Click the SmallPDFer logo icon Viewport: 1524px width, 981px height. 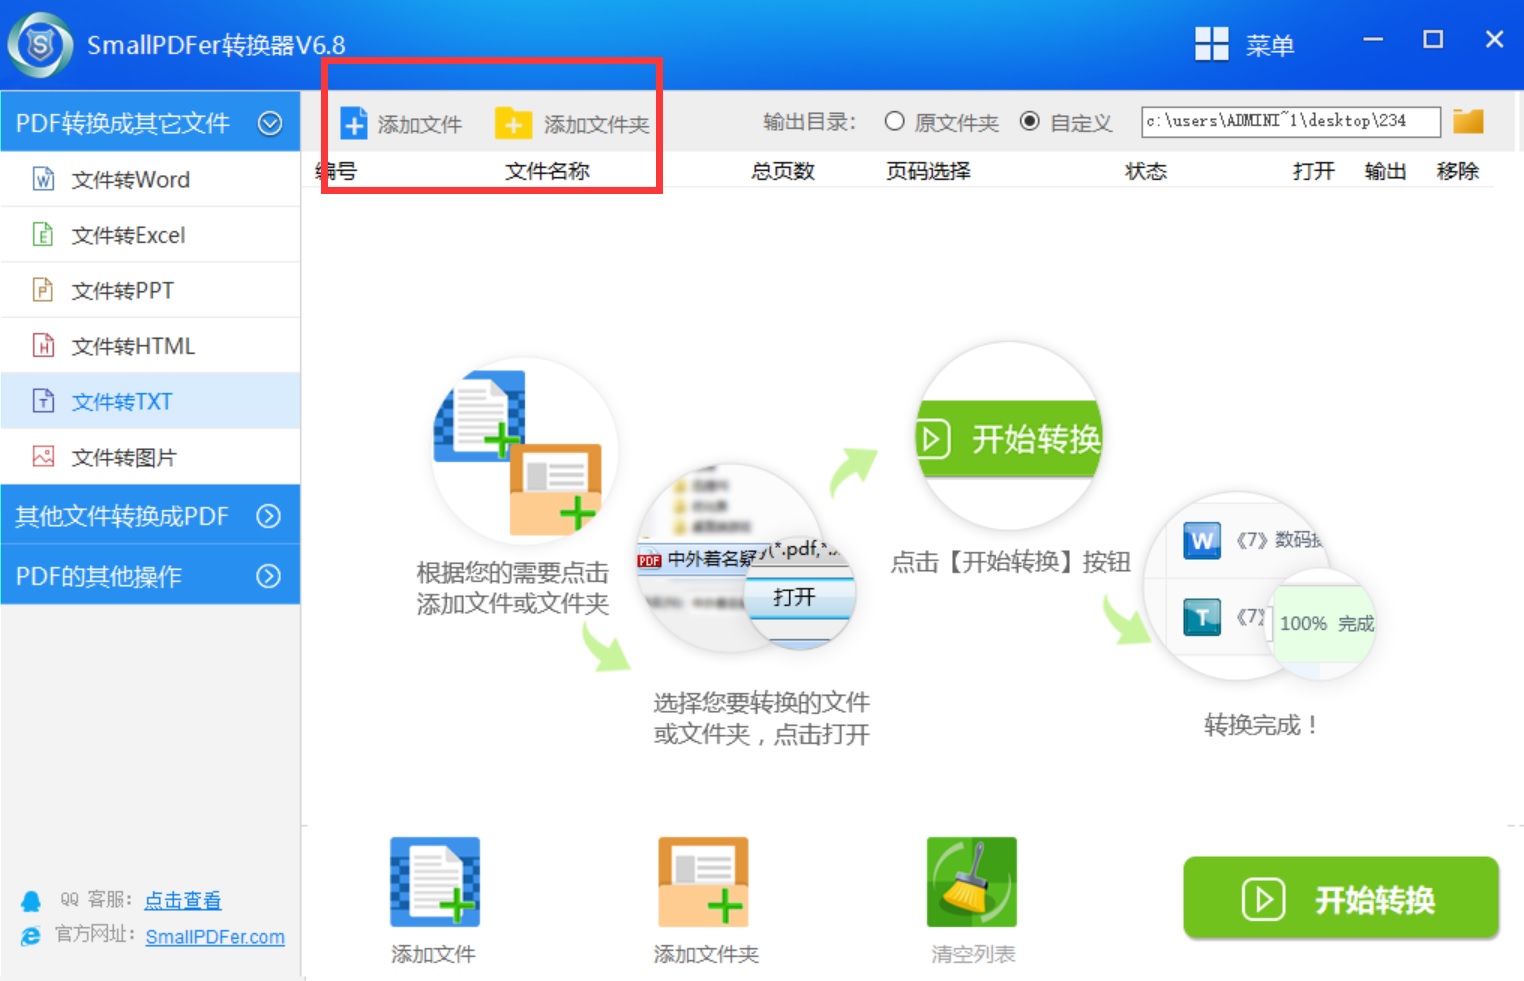click(x=40, y=45)
